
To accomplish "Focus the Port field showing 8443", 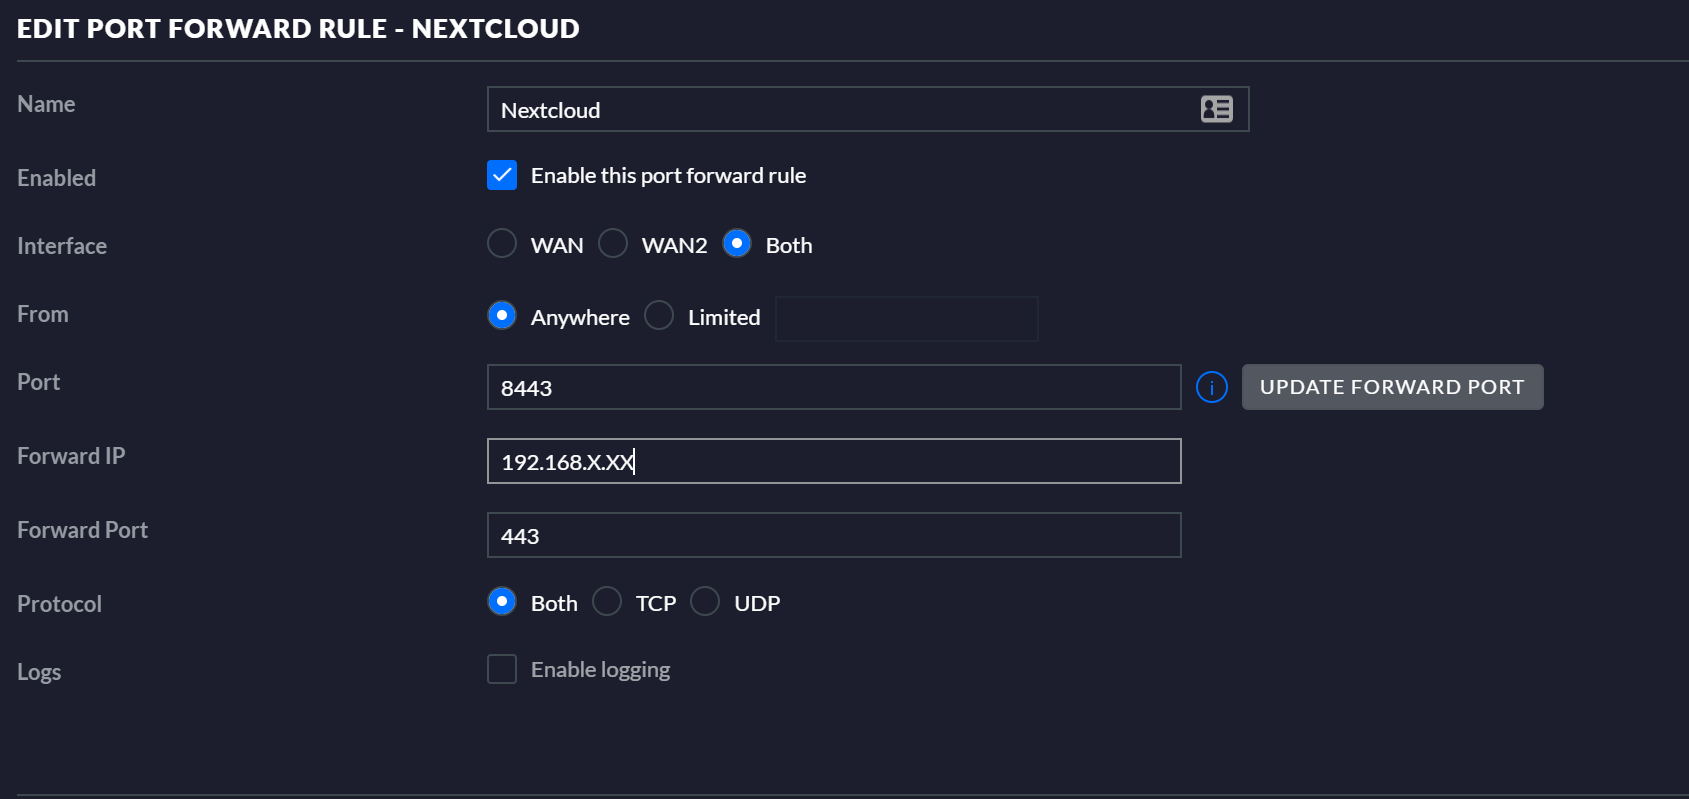I will pos(833,388).
